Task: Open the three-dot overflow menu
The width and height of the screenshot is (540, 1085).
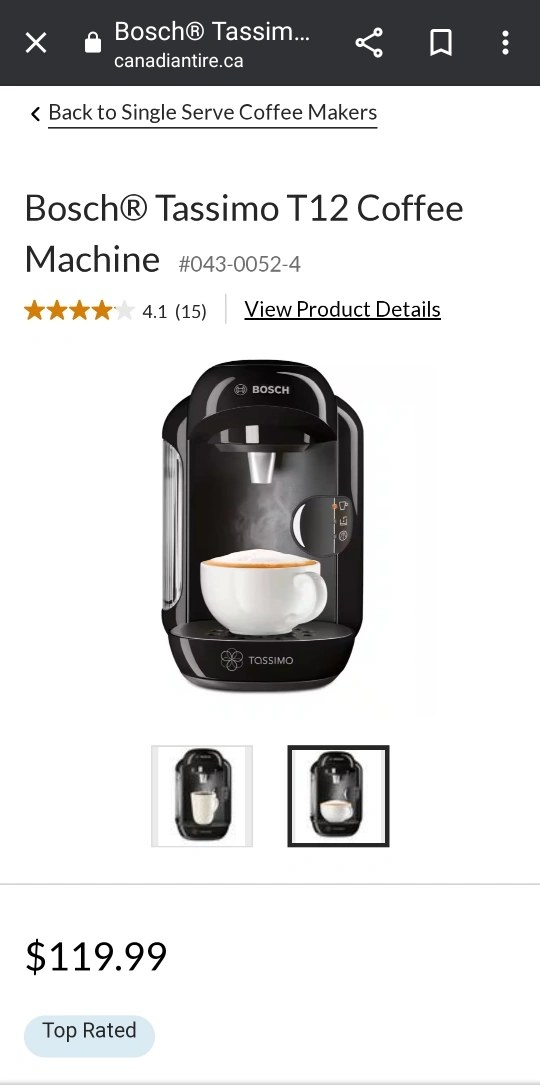Action: [505, 43]
